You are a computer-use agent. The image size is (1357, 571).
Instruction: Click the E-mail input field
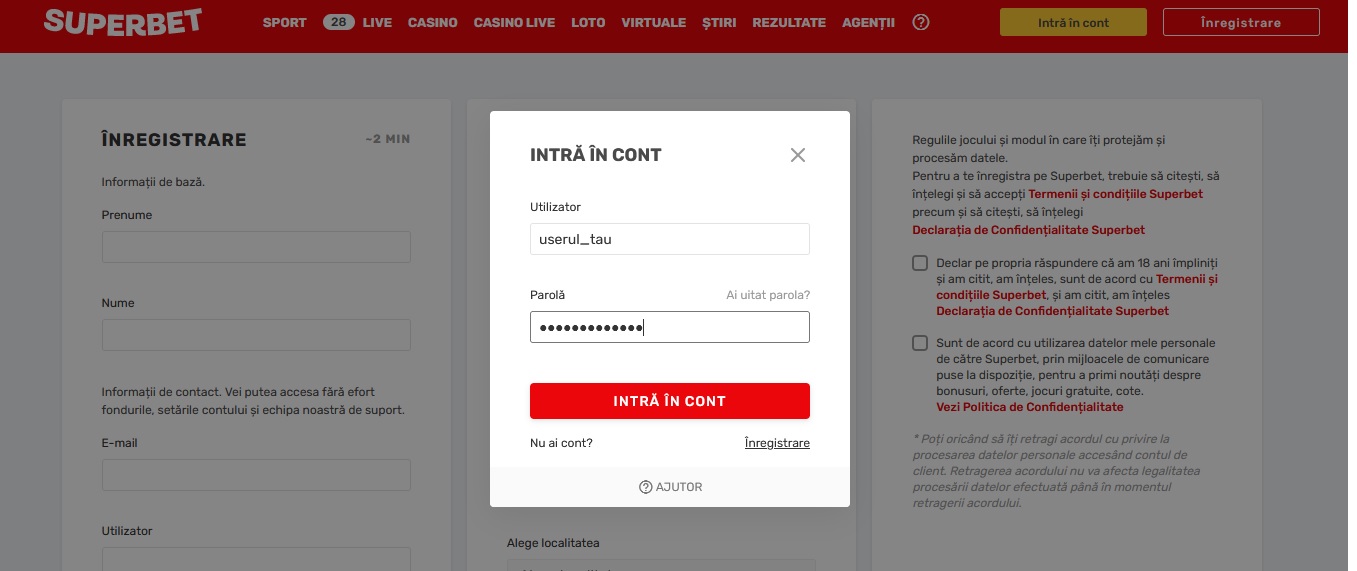click(256, 475)
